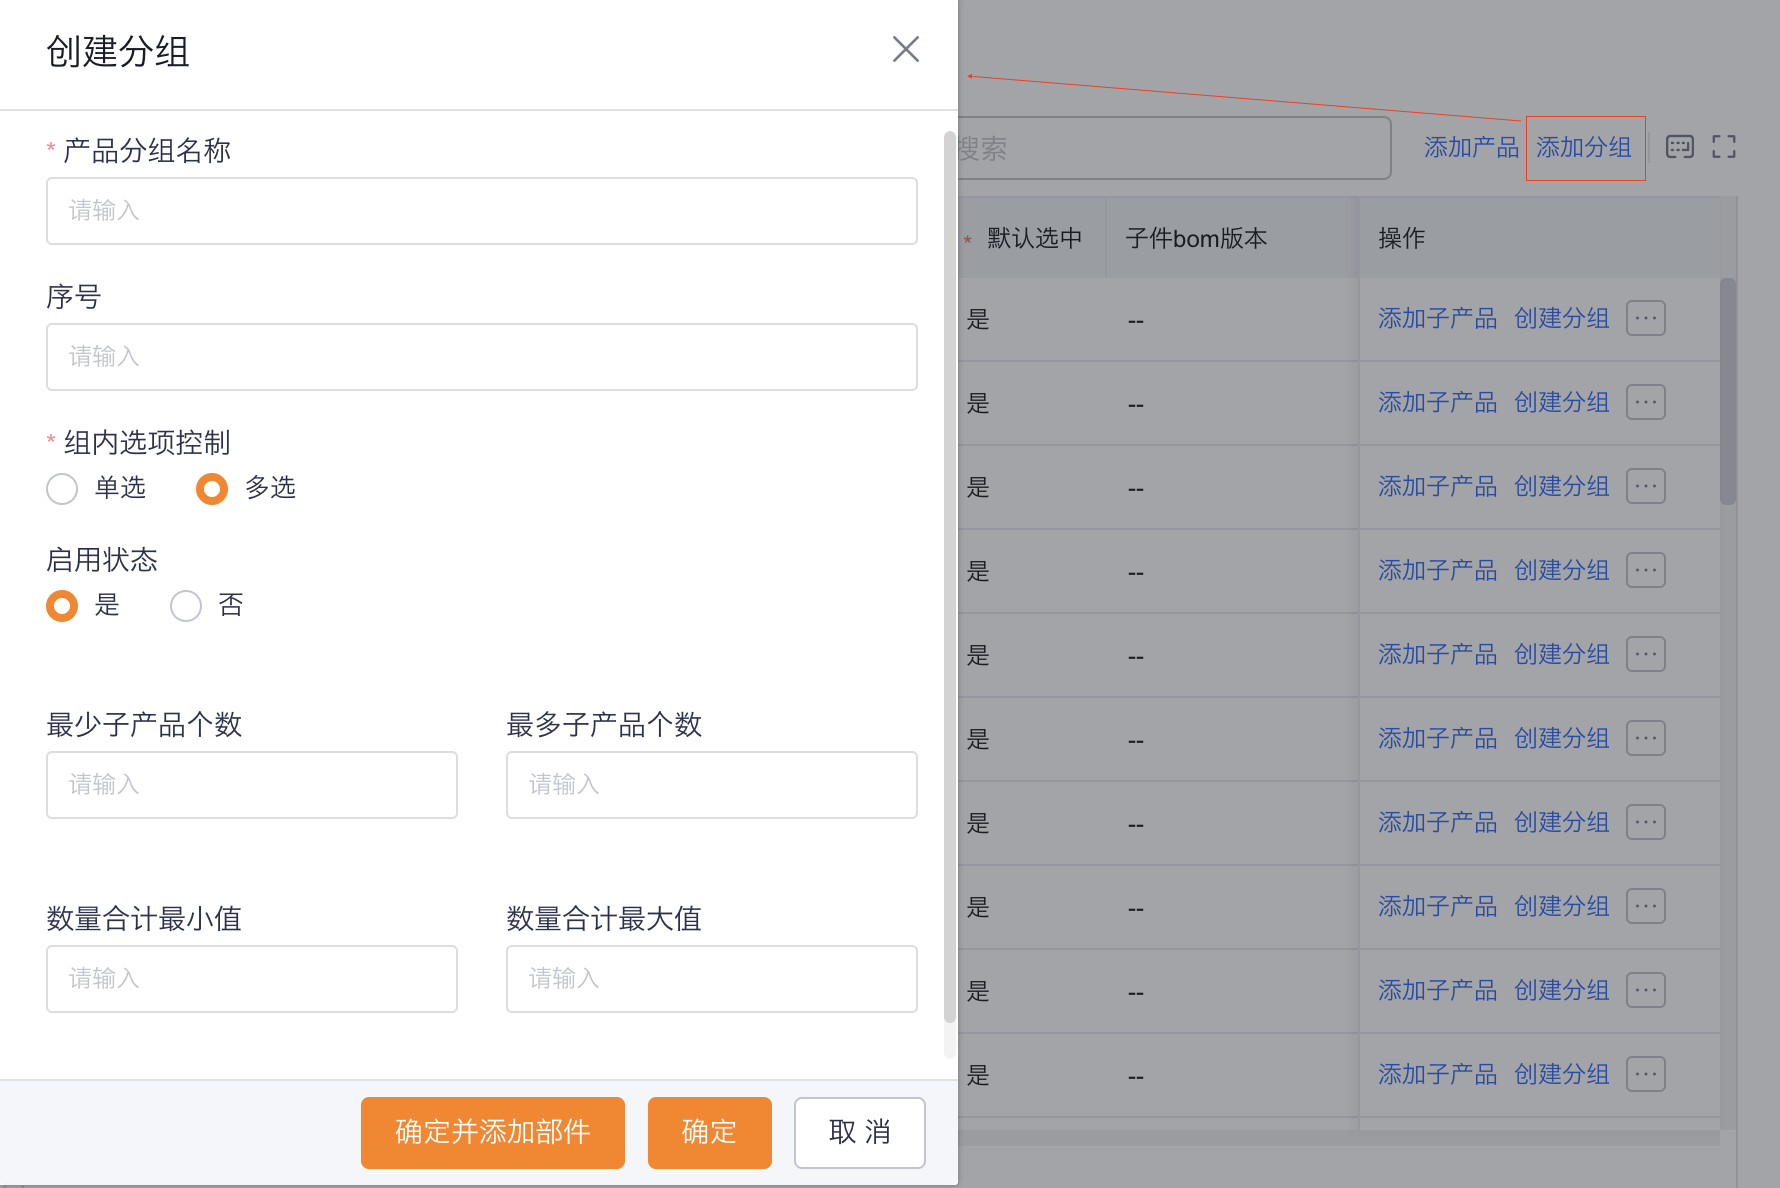Click 创建分组 in the sixth table row

1562,739
